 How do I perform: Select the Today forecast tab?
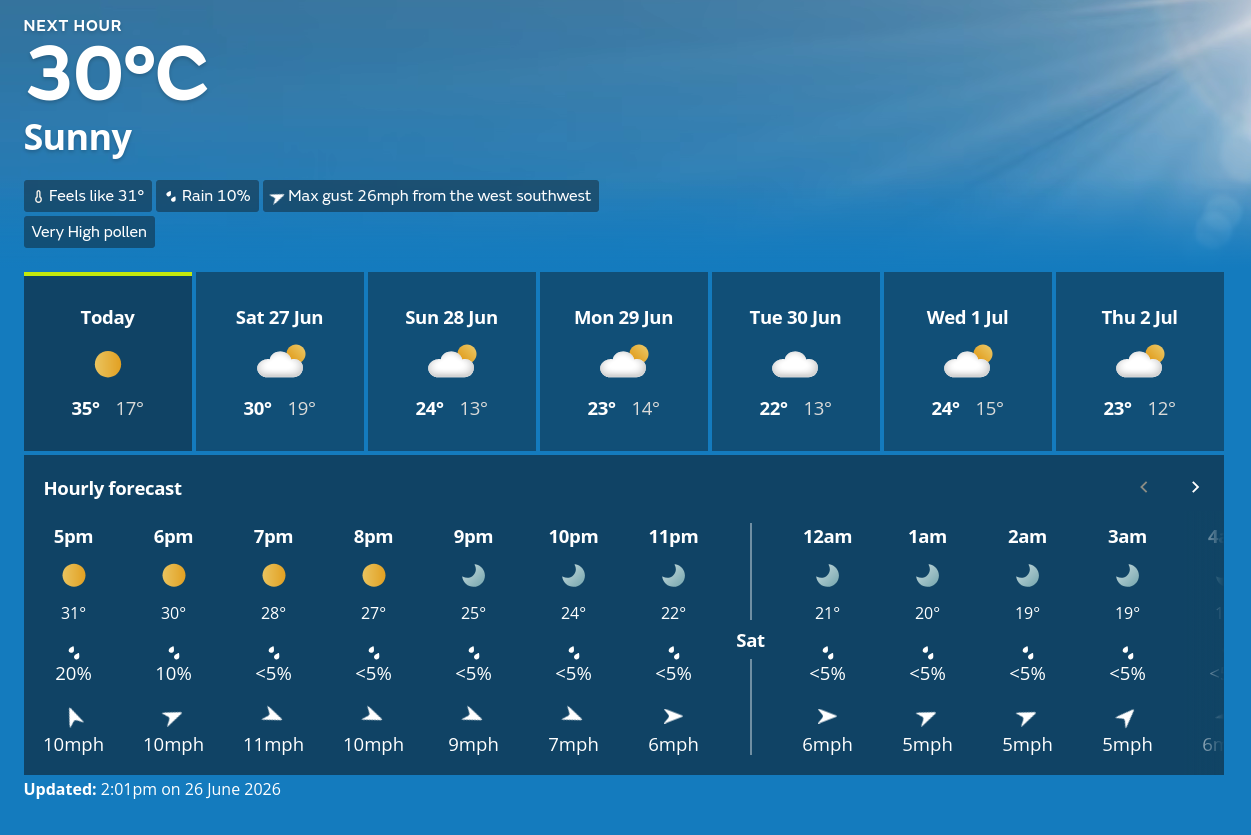click(x=108, y=361)
